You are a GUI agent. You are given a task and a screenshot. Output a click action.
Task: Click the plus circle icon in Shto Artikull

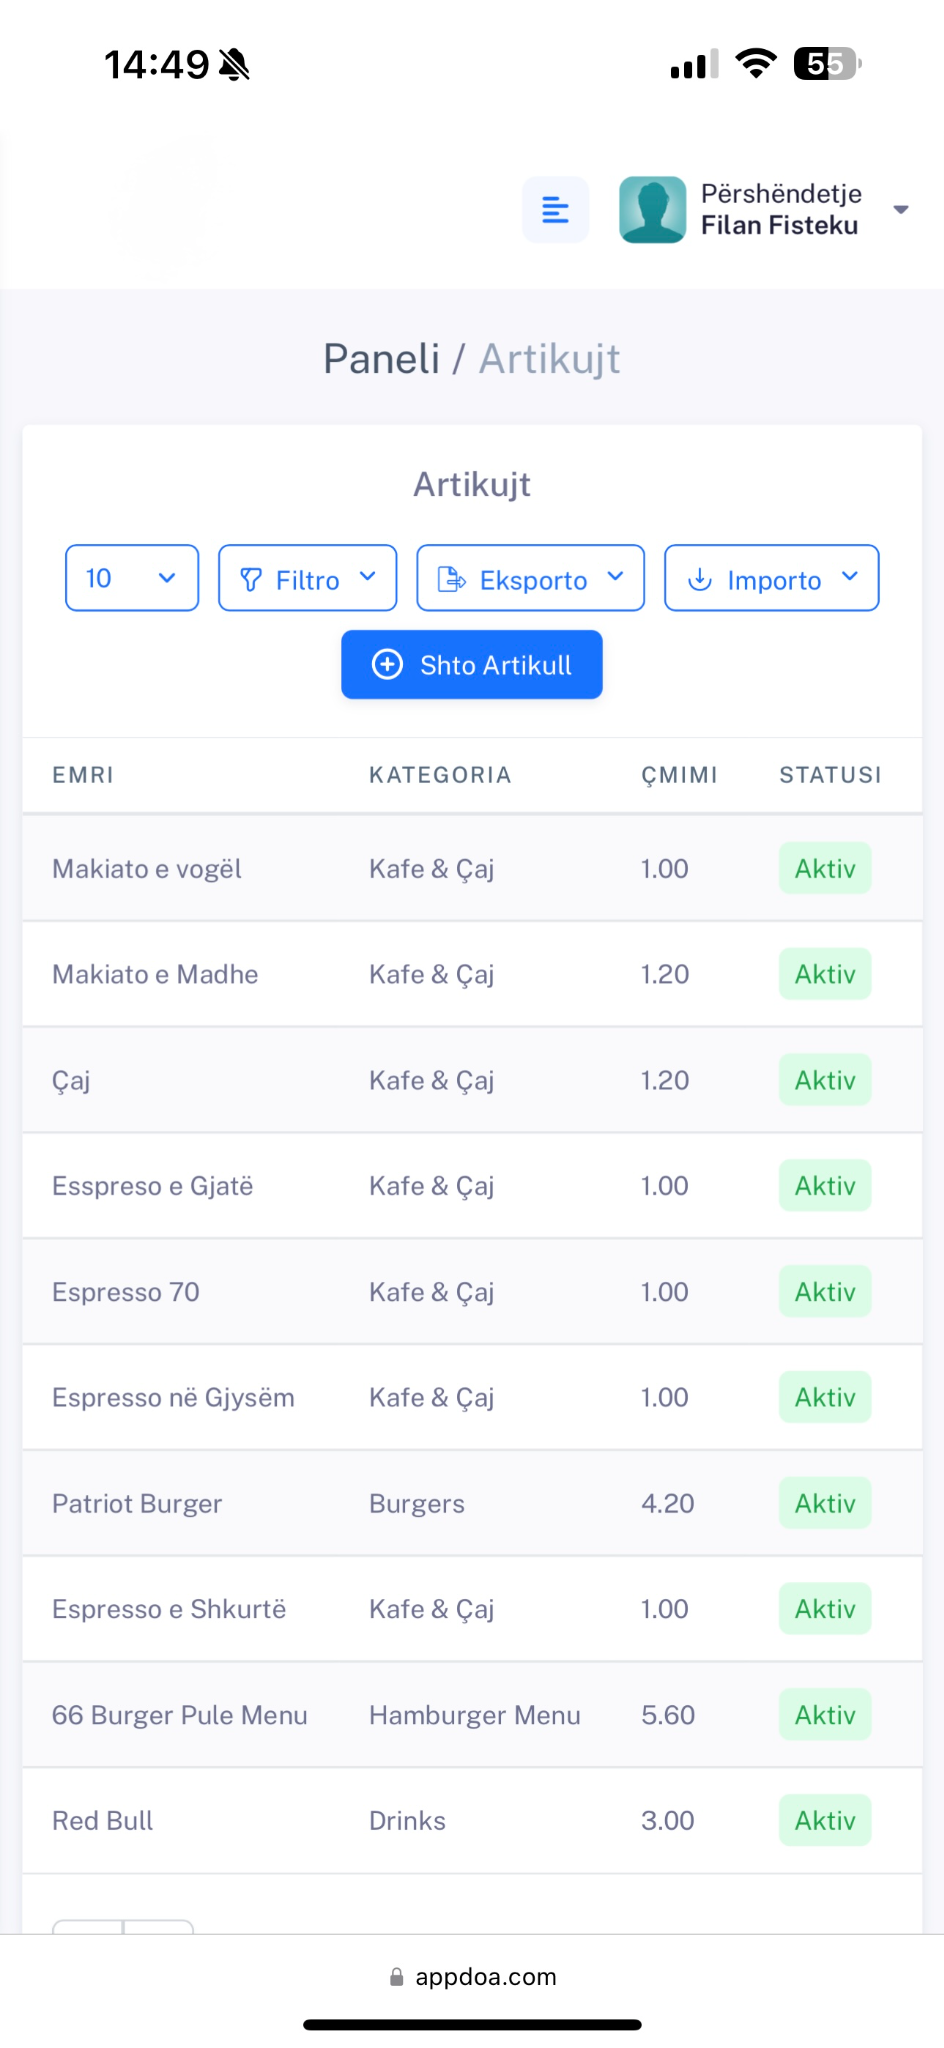coord(387,664)
